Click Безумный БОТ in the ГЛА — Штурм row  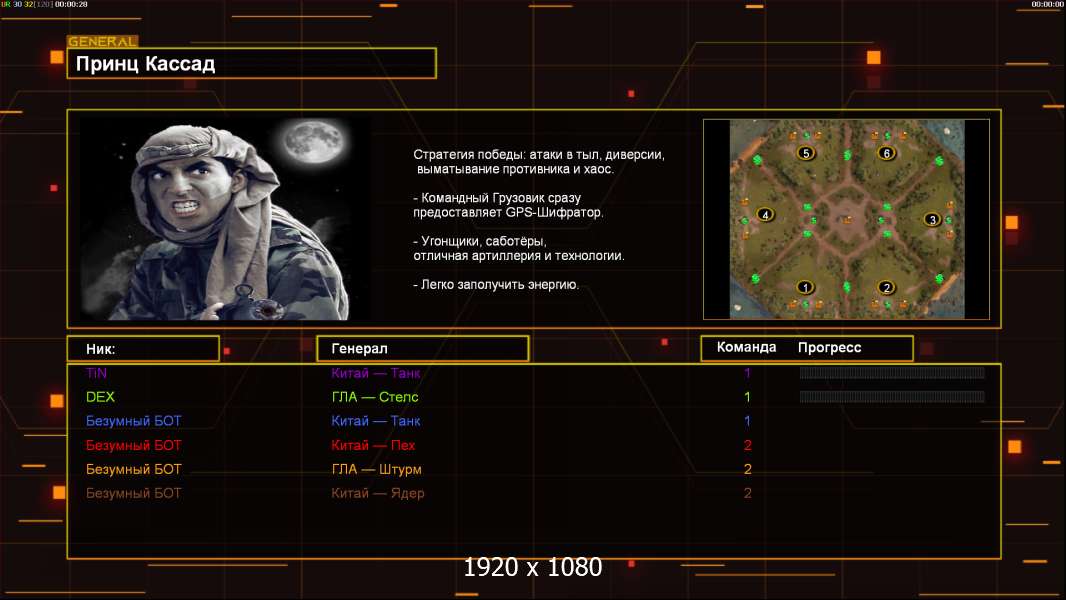[134, 469]
